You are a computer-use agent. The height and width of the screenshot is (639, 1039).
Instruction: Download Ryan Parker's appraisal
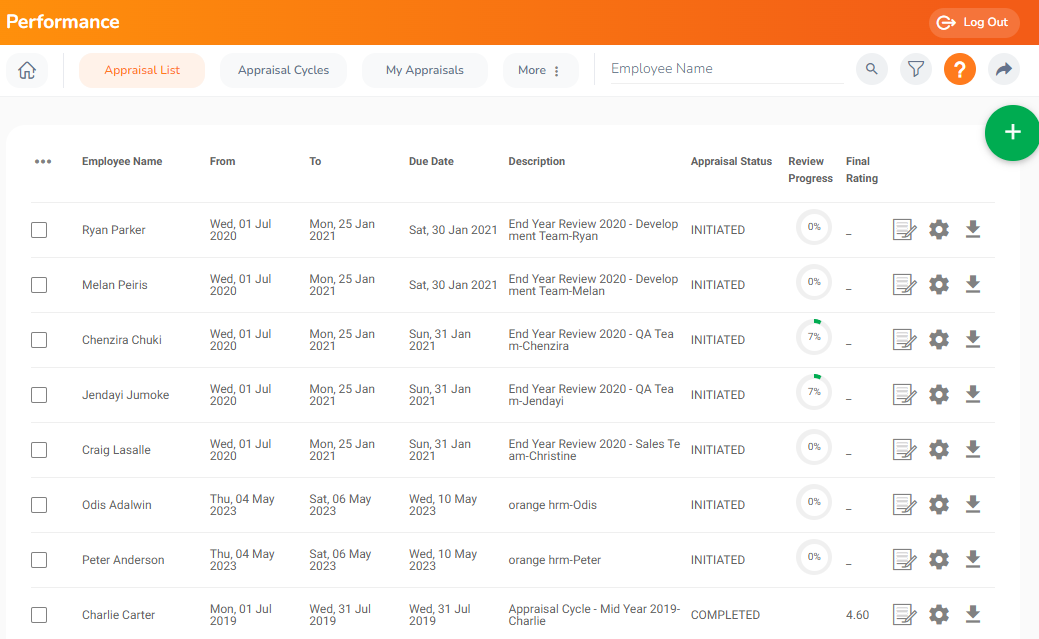tap(973, 230)
